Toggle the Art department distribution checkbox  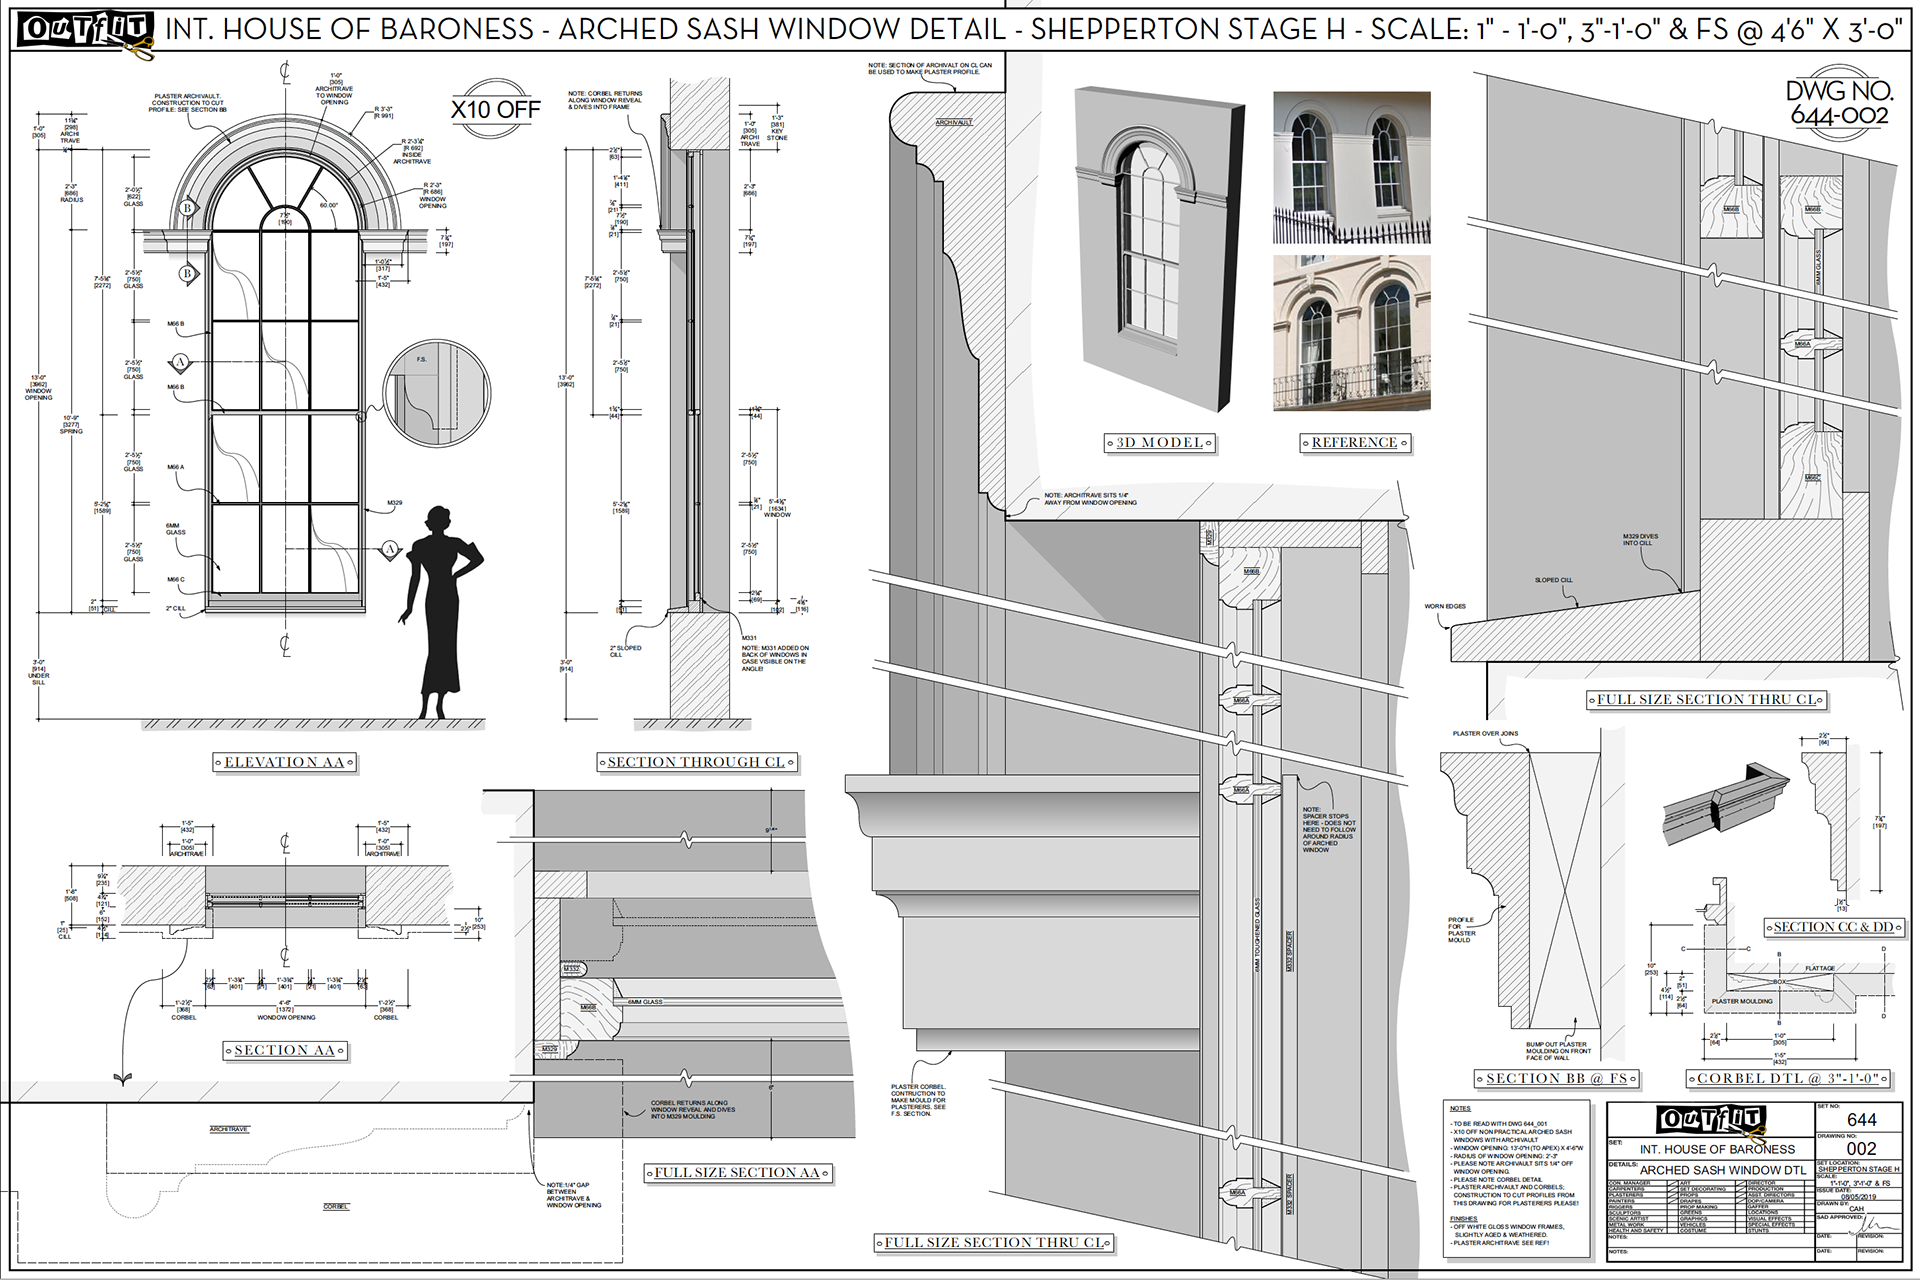(1741, 1183)
